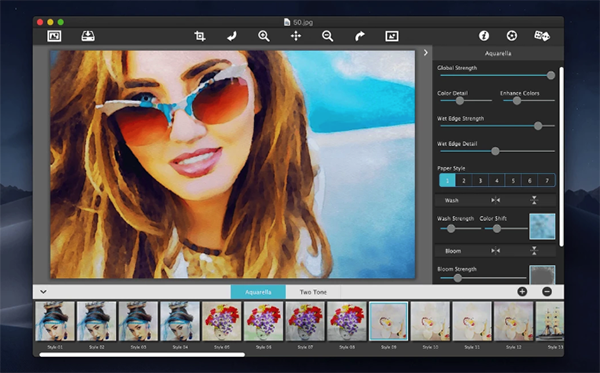Flip the Bloom texture vertically
The height and width of the screenshot is (373, 600).
[x=534, y=251]
